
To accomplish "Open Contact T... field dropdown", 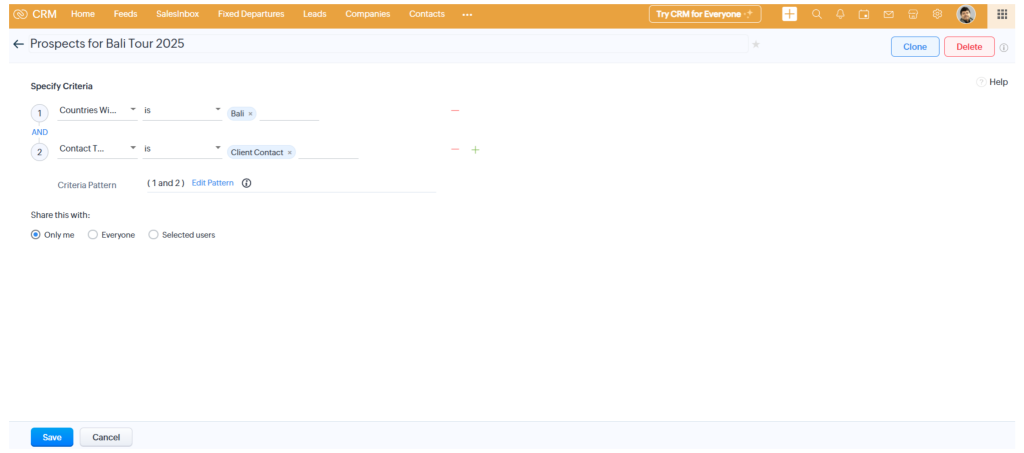I will (97, 149).
